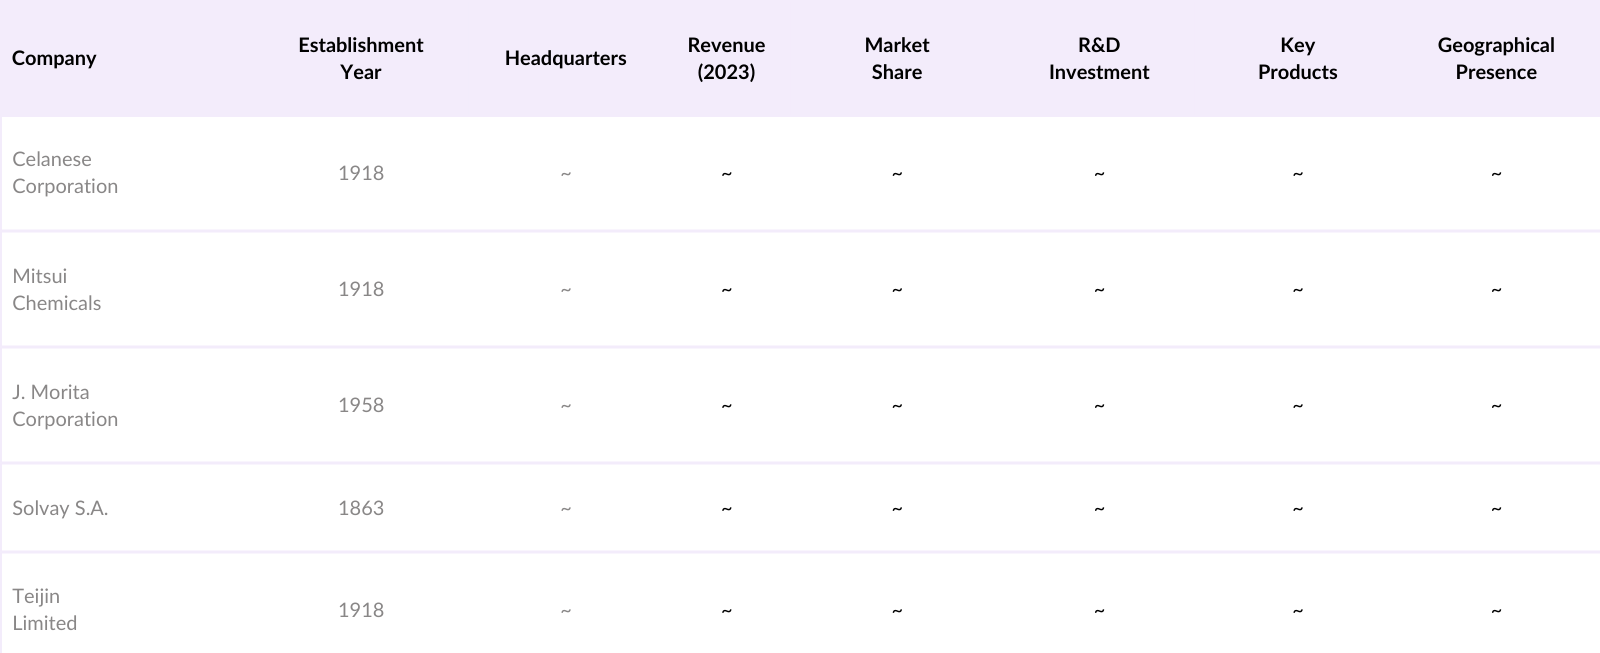Click the R&D Investment column header
Viewport: 1600px width, 653px height.
click(1099, 58)
